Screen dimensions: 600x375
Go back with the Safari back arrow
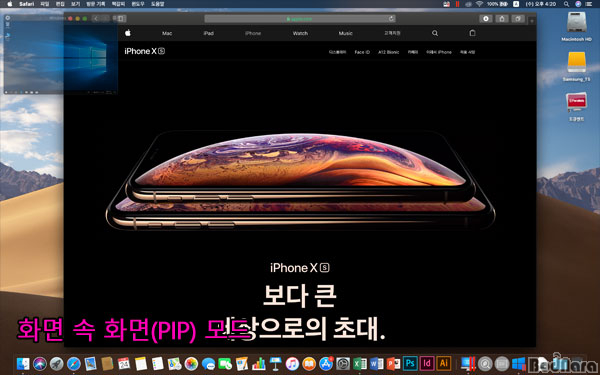[x=96, y=18]
